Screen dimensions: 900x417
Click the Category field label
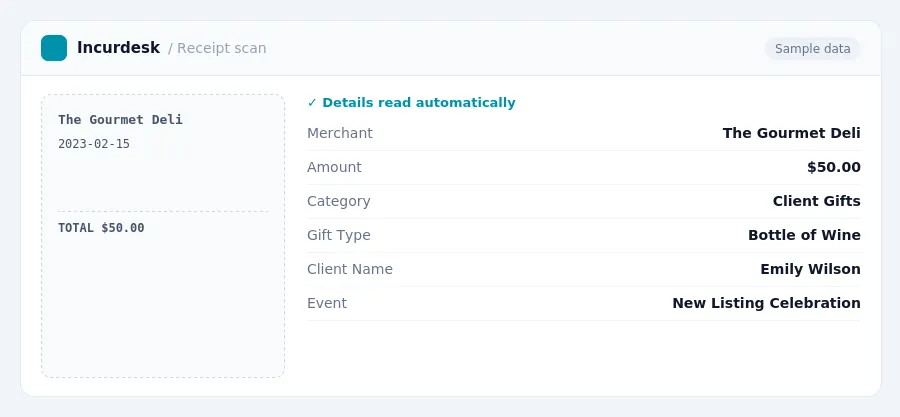pyautogui.click(x=339, y=201)
